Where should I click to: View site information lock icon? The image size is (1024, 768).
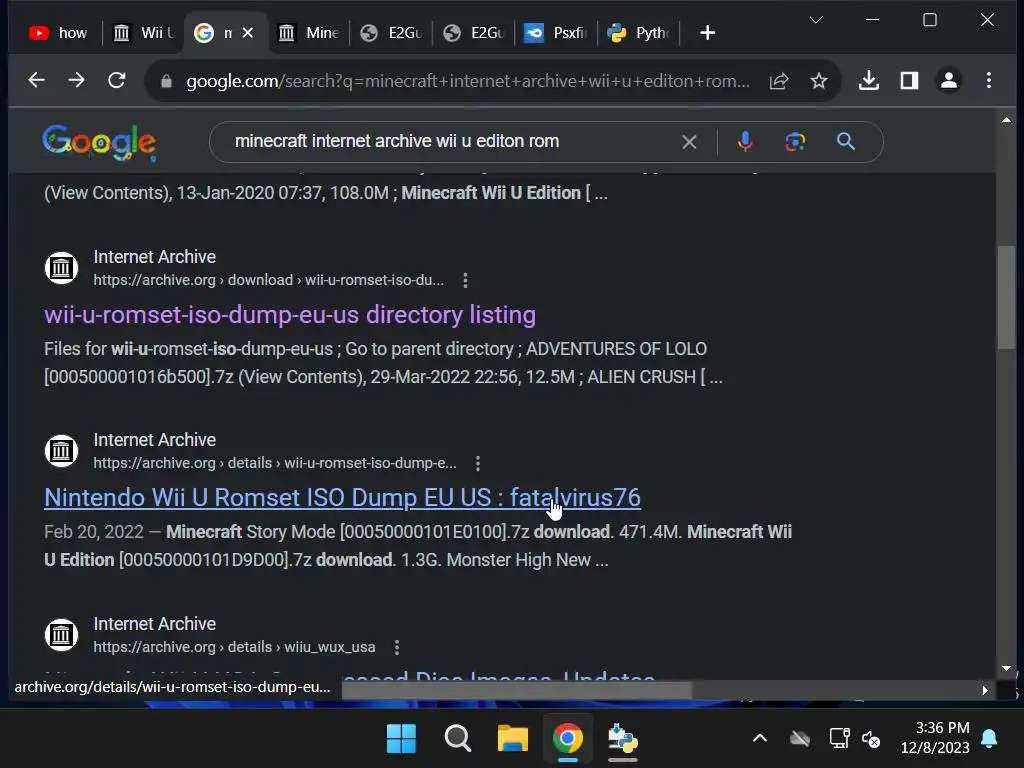click(x=166, y=81)
